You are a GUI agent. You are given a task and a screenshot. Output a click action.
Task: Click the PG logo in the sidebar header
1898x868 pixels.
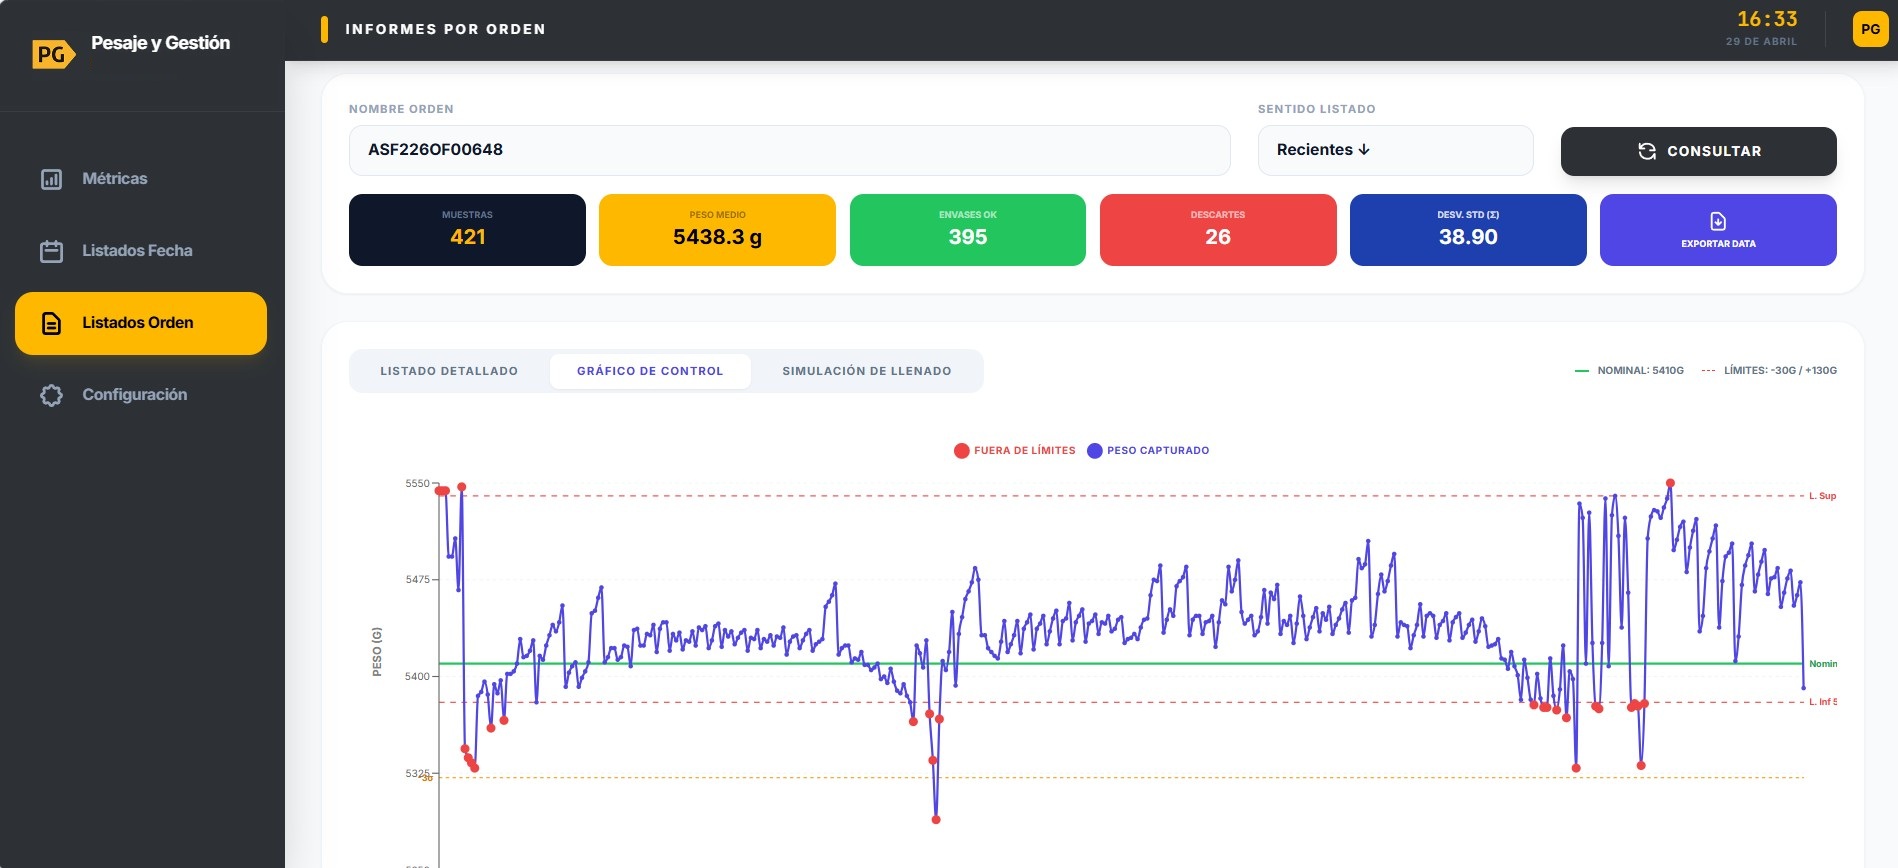pyautogui.click(x=53, y=54)
